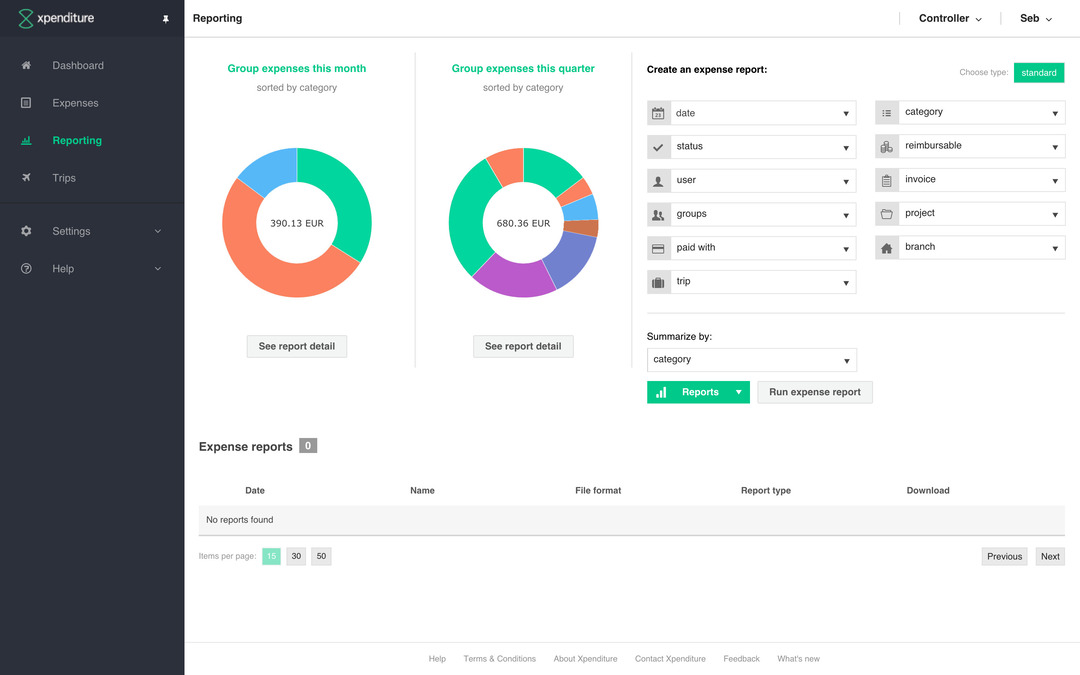Click the pin icon in the top sidebar header
1080x675 pixels.
165,17
